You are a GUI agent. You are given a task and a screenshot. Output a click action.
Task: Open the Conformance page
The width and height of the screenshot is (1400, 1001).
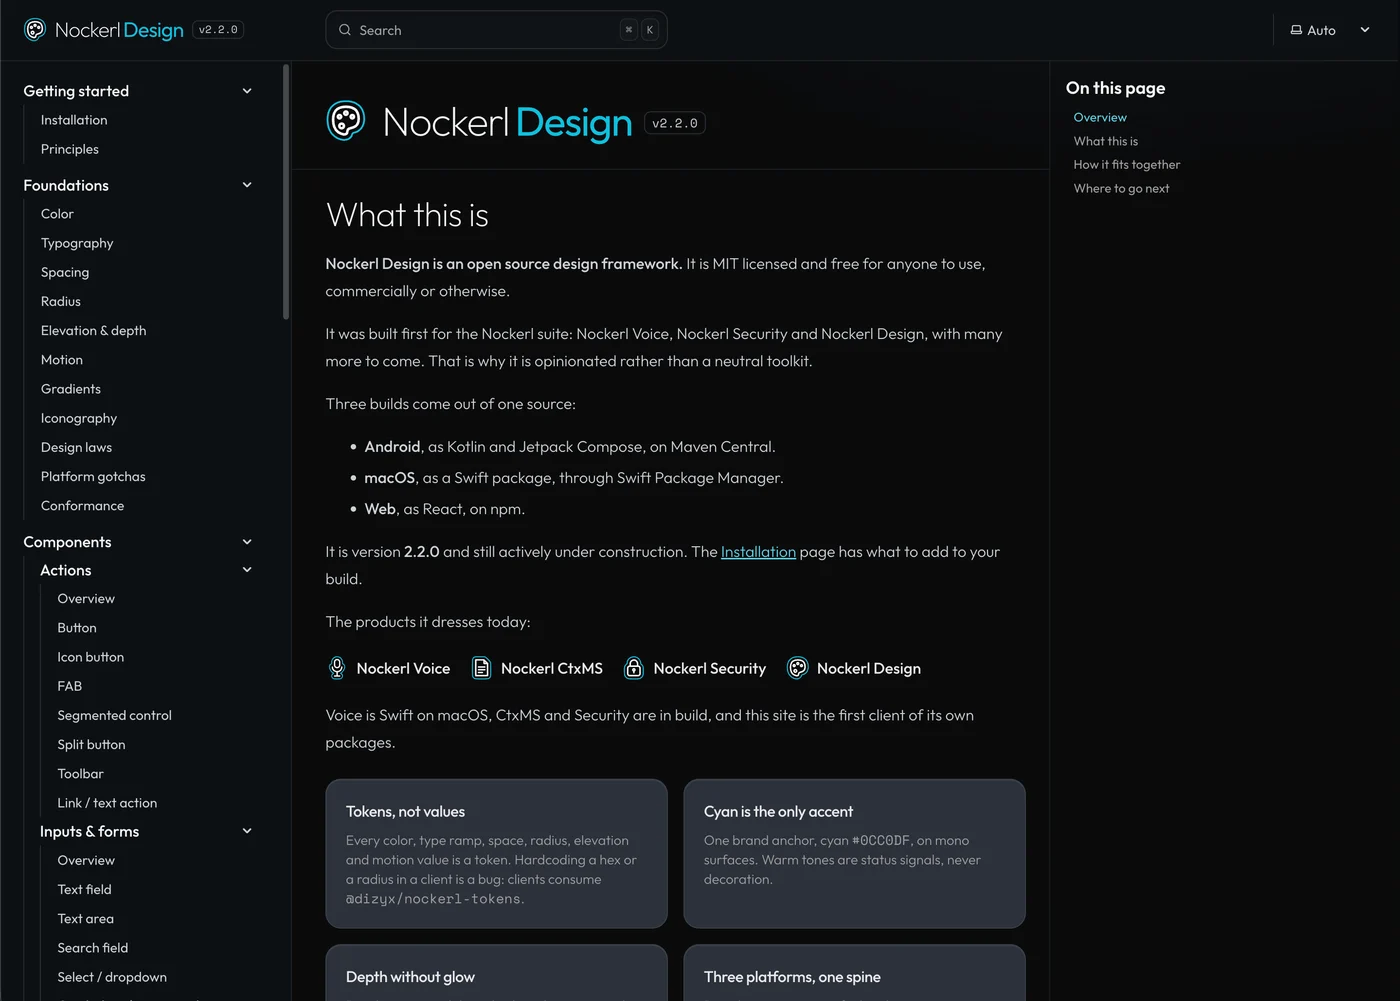[x=82, y=506]
